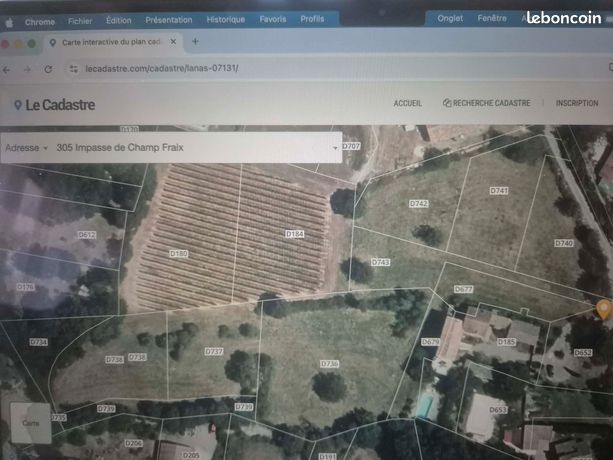613x460 pixels.
Task: Open the Apple menu
Action: click(9, 23)
